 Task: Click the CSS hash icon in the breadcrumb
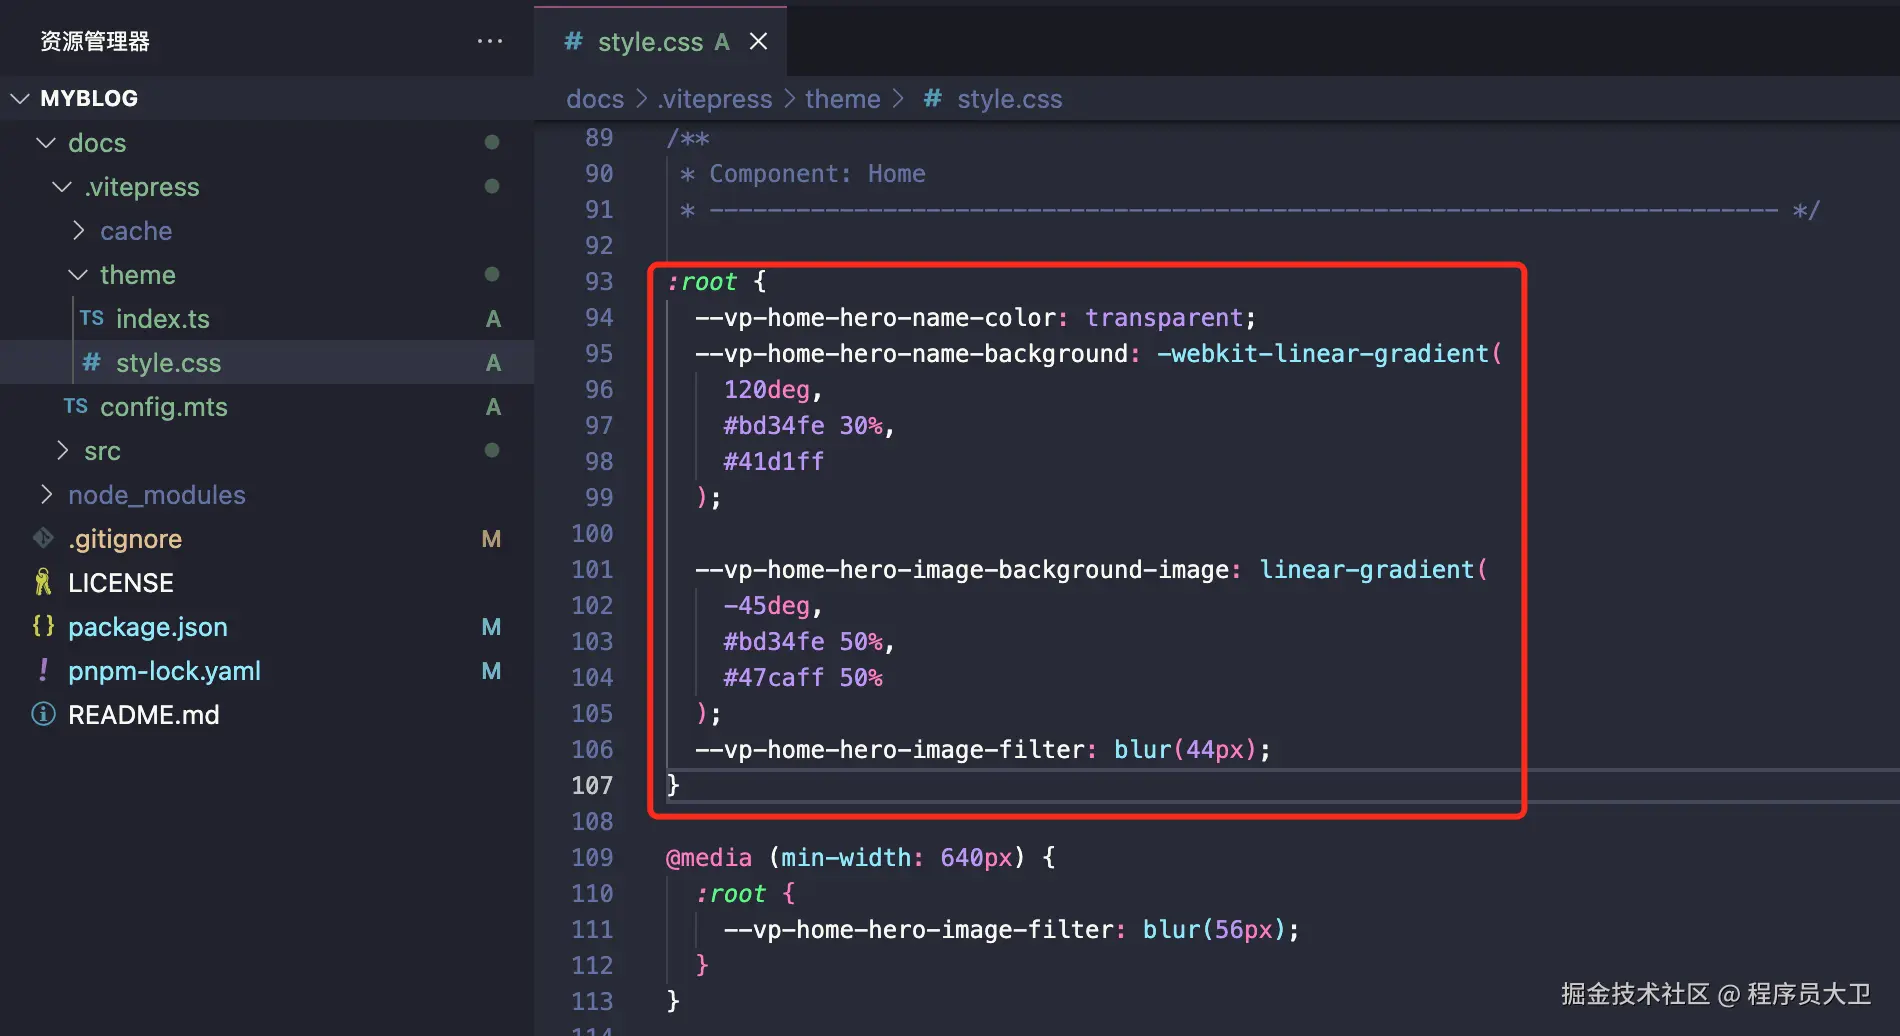click(932, 98)
